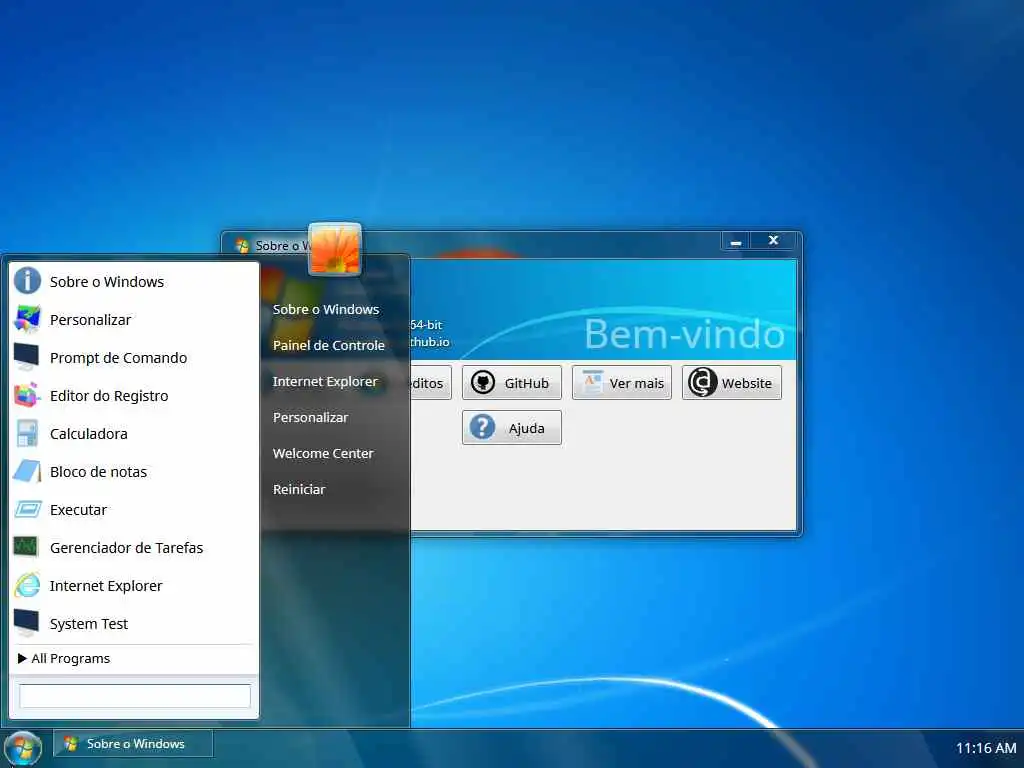The image size is (1024, 768).
Task: Select Sobre o Windows in right dark pane
Action: (325, 309)
